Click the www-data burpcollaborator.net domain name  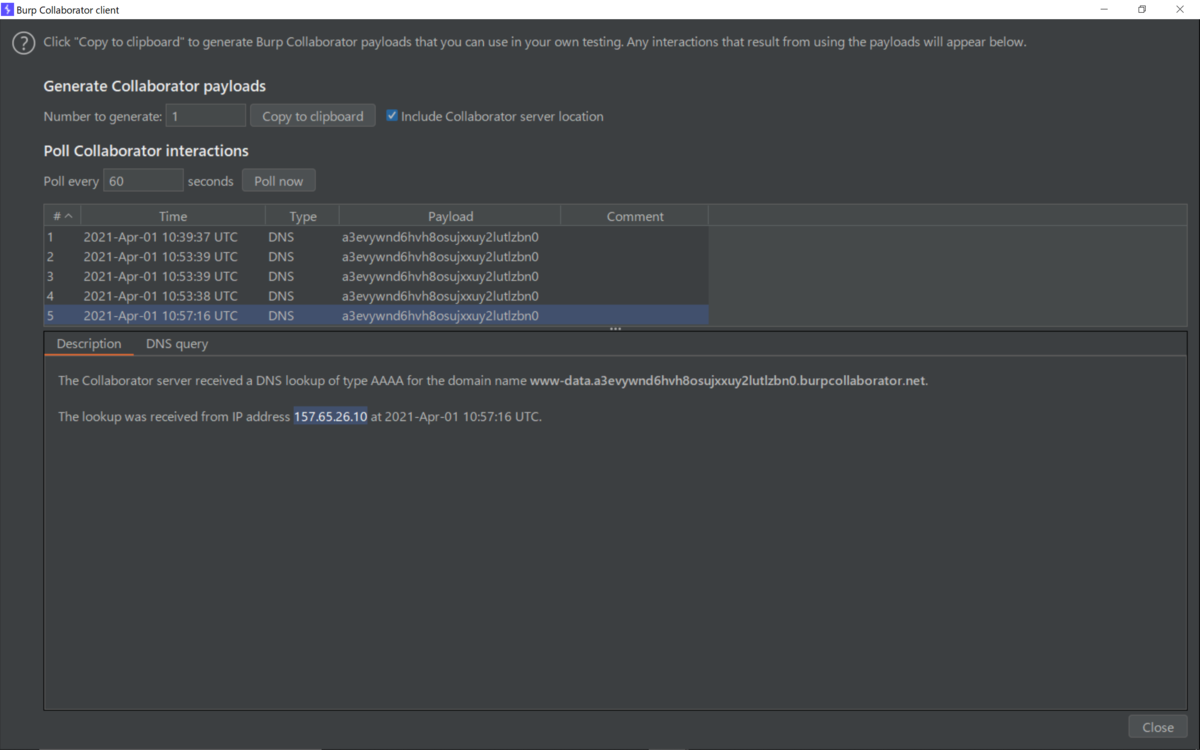point(728,381)
